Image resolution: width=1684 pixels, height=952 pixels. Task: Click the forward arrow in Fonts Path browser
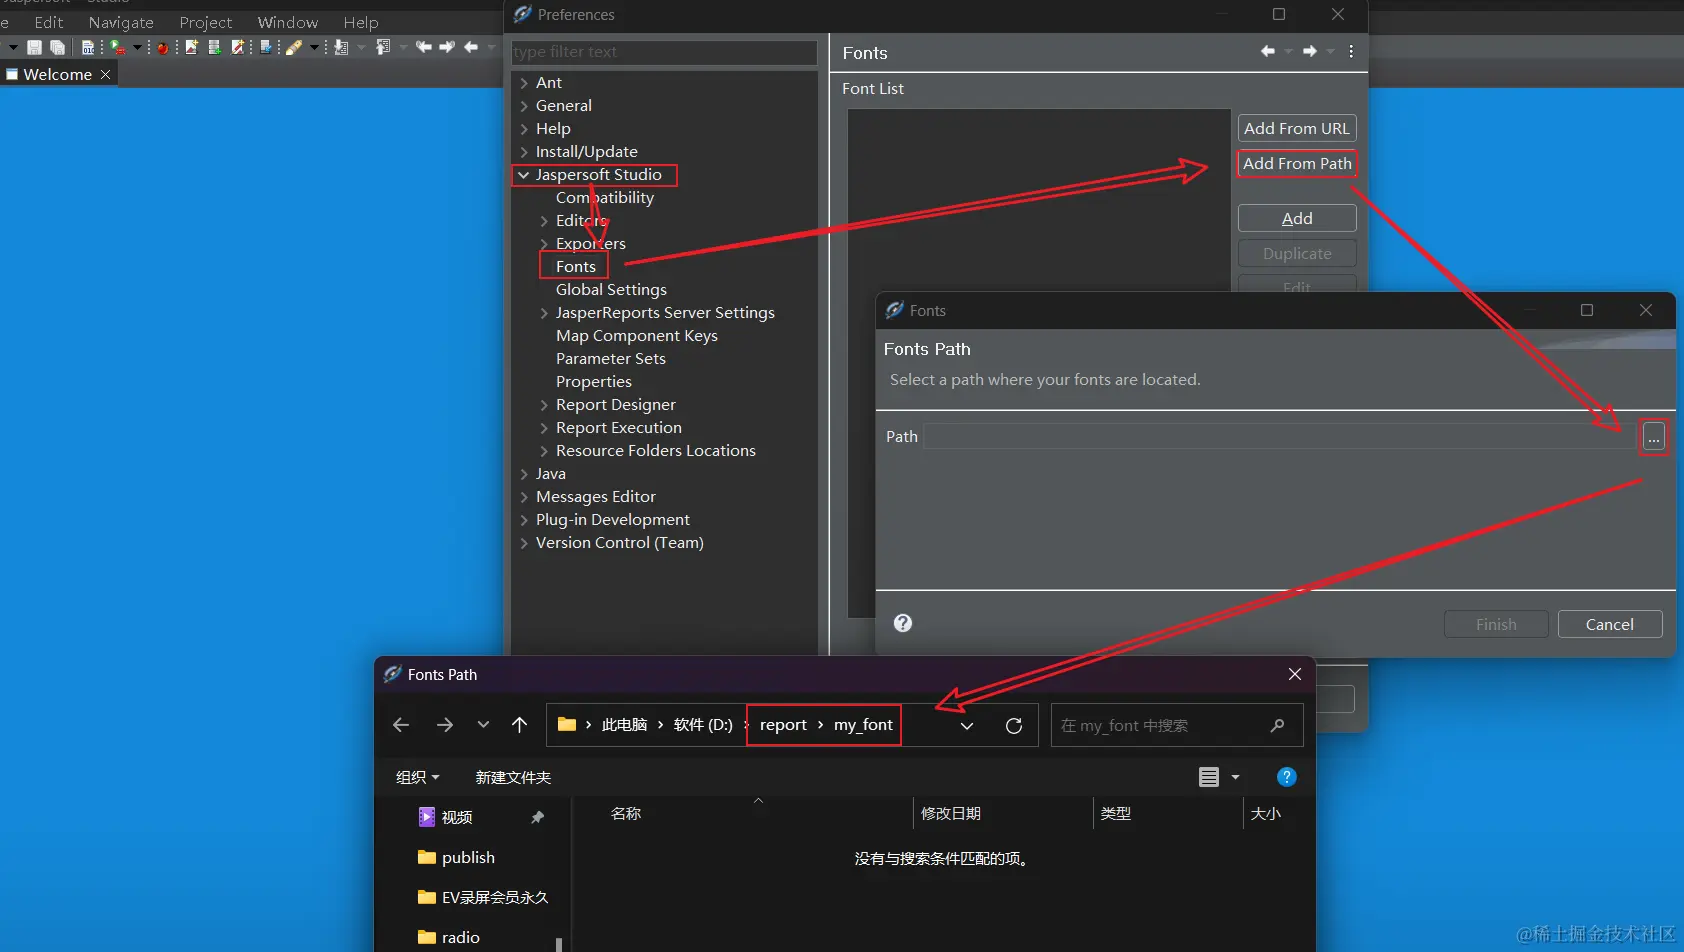click(445, 725)
